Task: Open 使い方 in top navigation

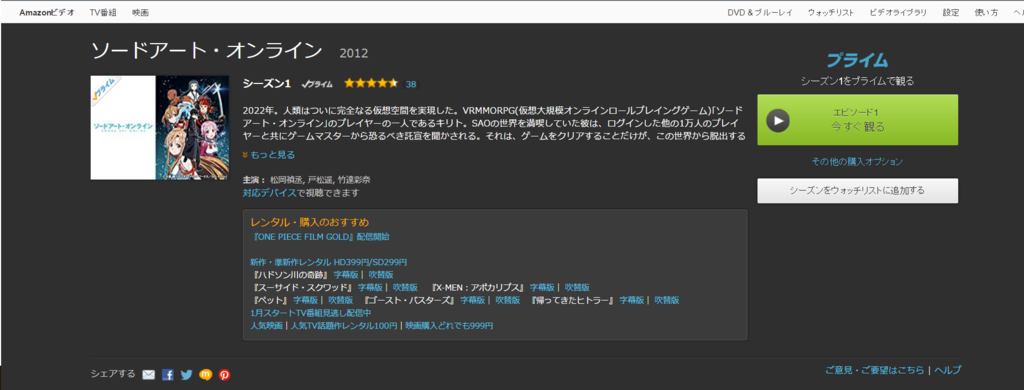Action: coord(986,12)
